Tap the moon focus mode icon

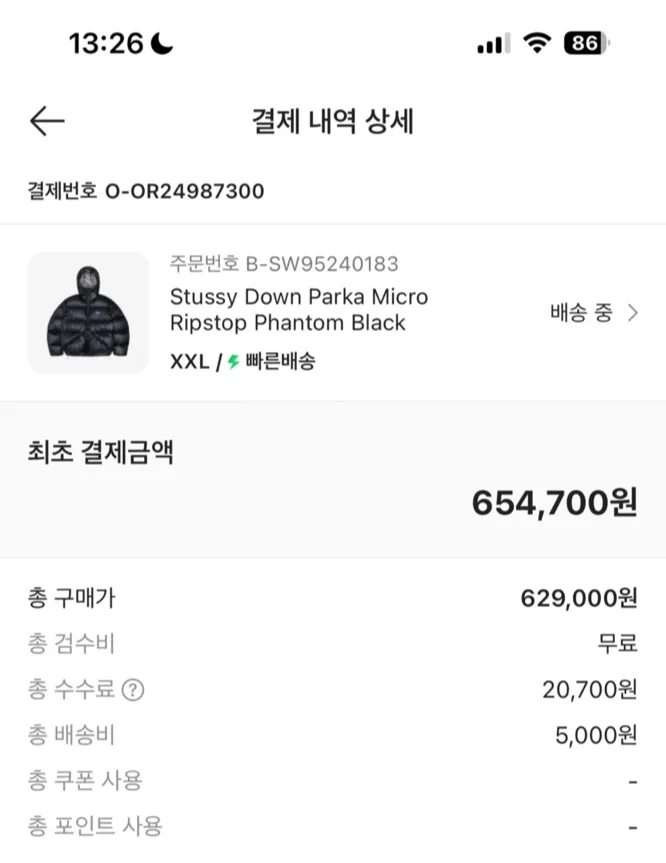click(162, 43)
